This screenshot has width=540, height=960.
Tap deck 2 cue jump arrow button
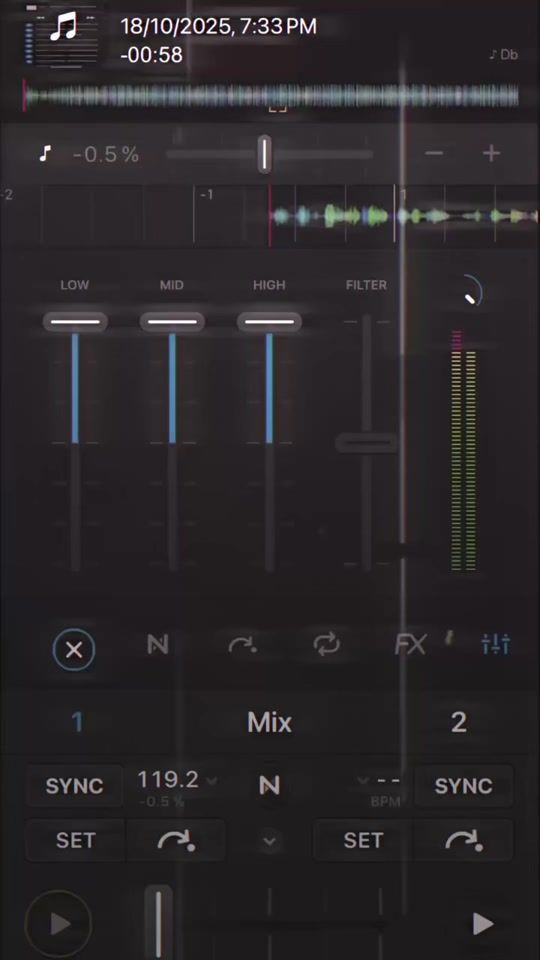(463, 840)
